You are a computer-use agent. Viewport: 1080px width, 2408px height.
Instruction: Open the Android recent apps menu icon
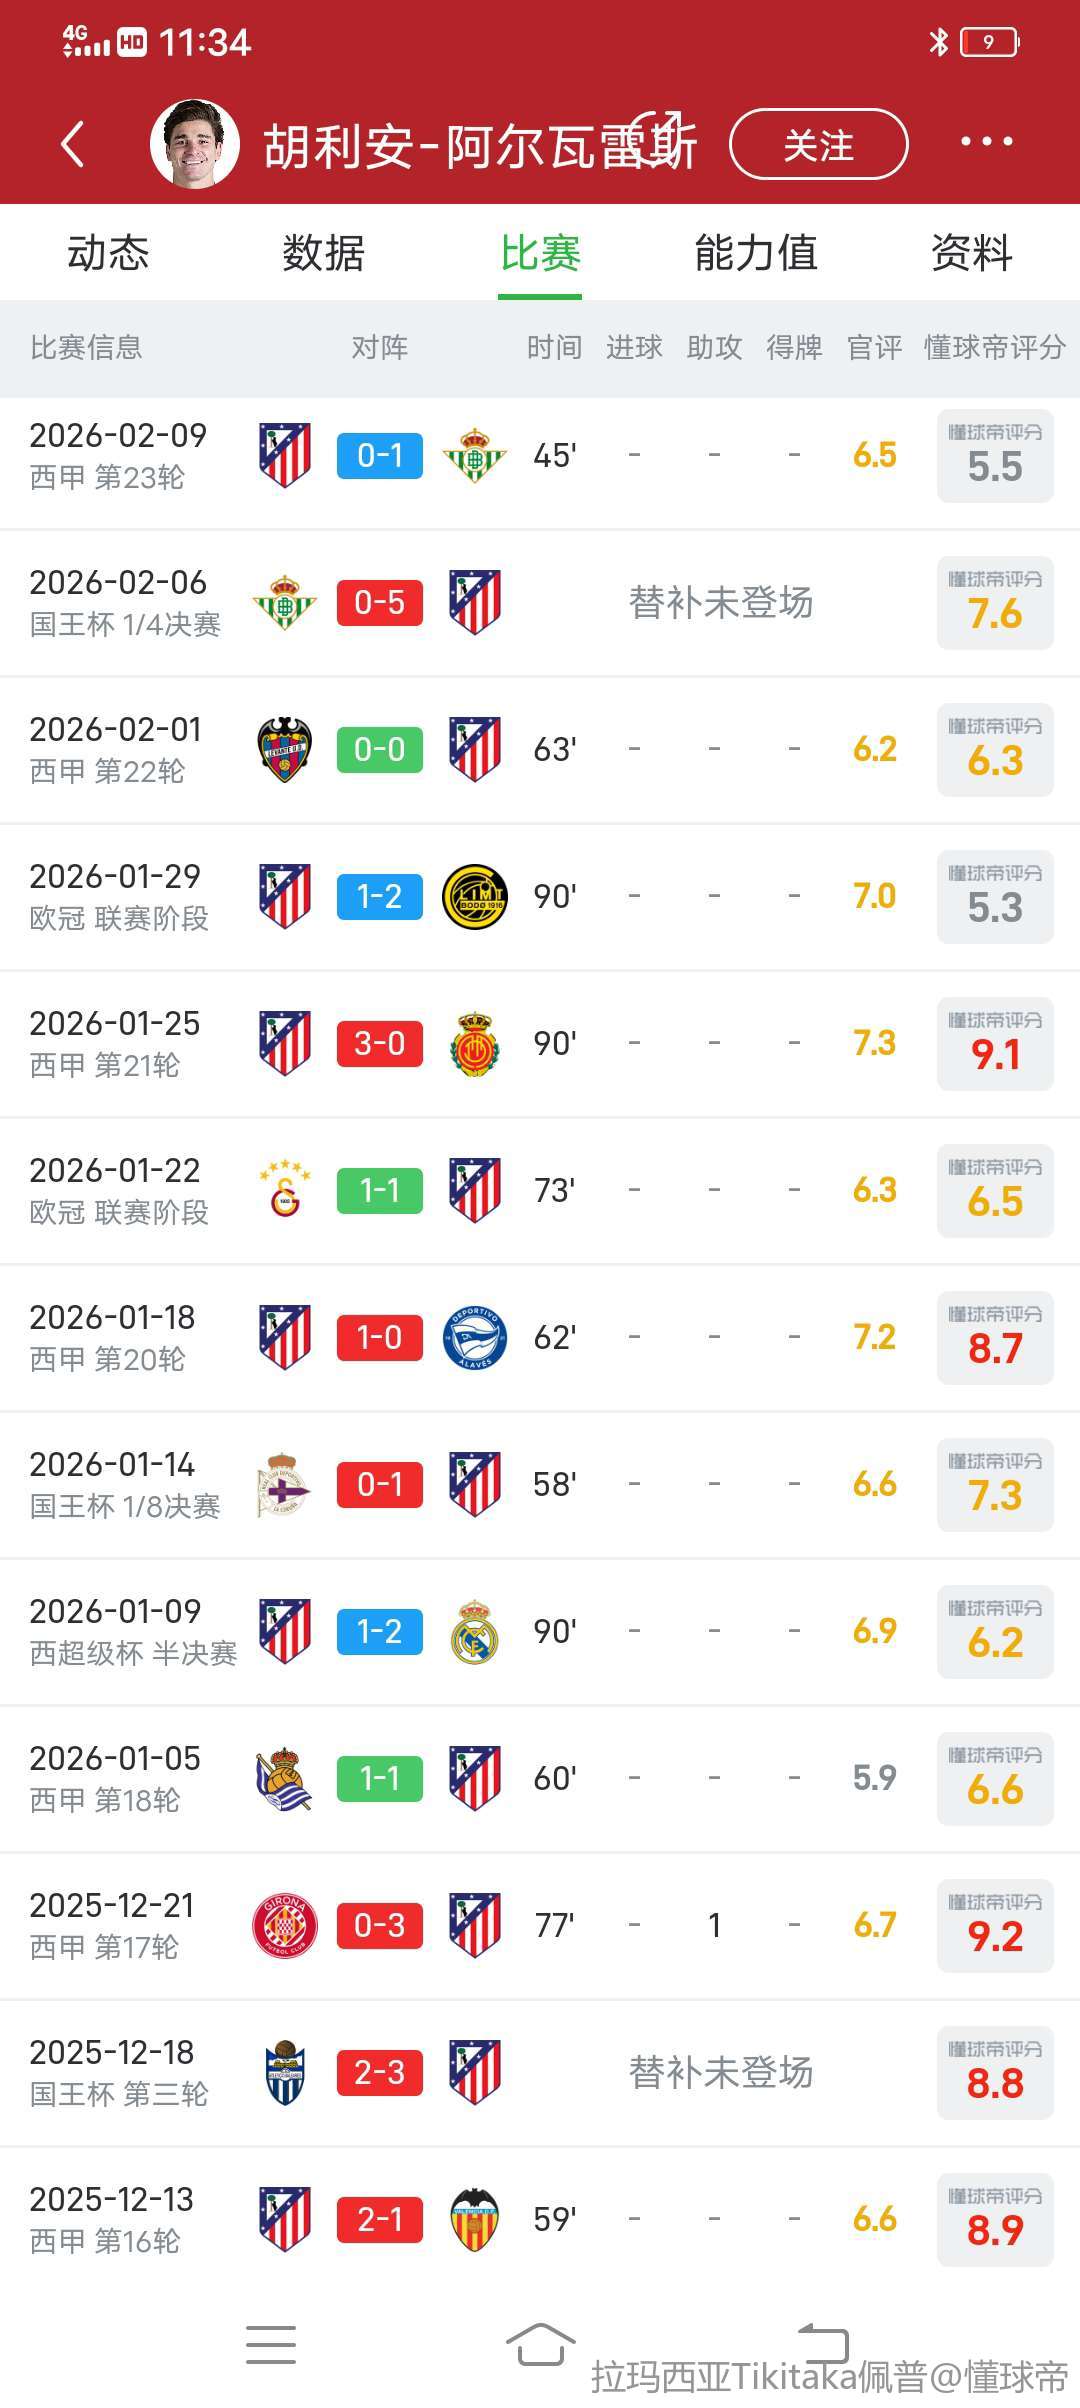pyautogui.click(x=271, y=2345)
